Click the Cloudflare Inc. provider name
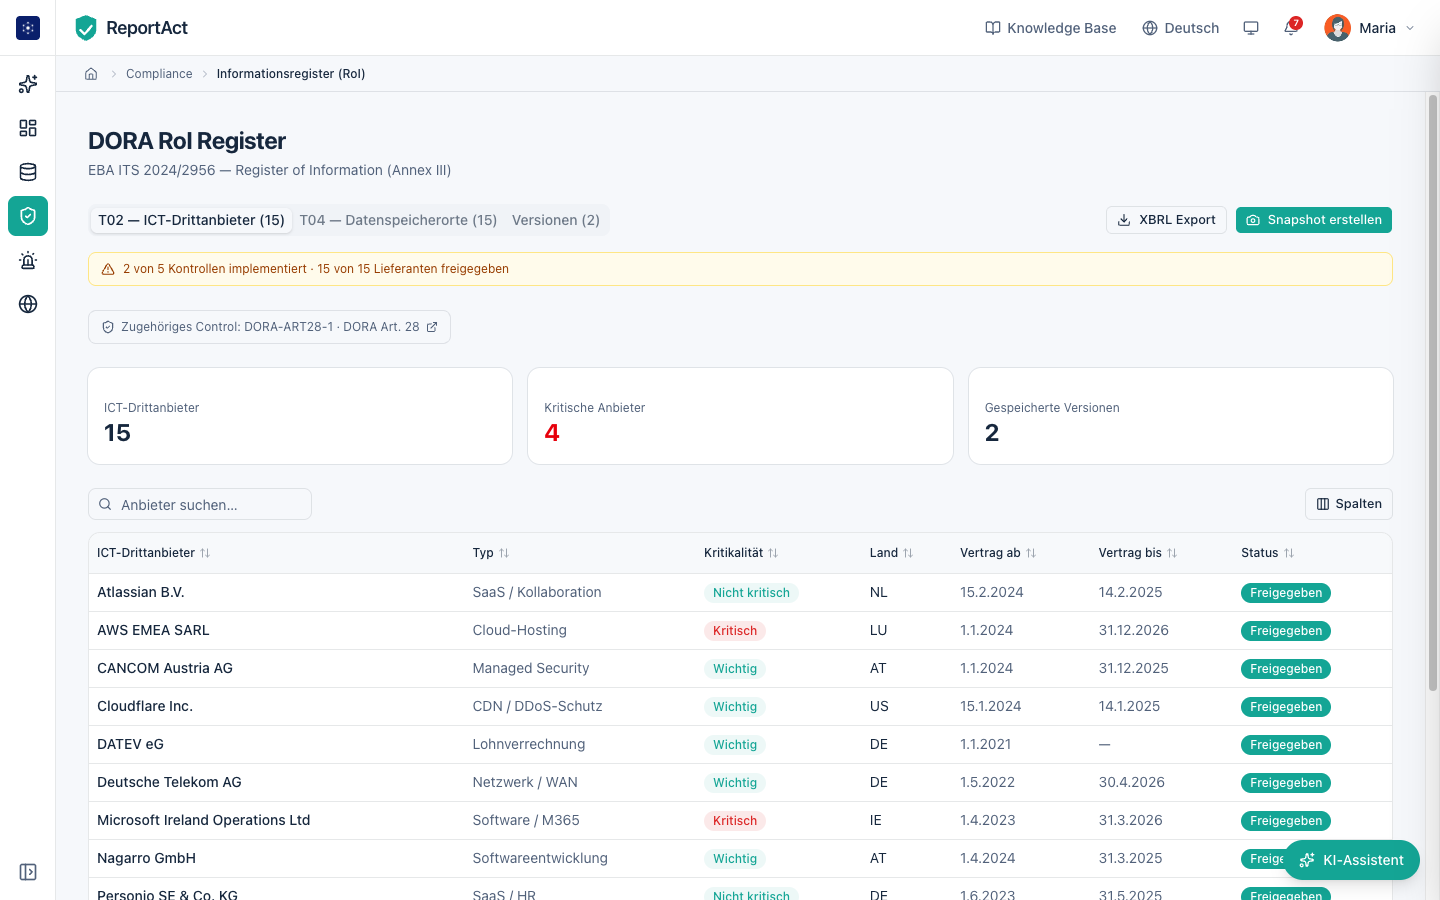The height and width of the screenshot is (900, 1440). [145, 706]
